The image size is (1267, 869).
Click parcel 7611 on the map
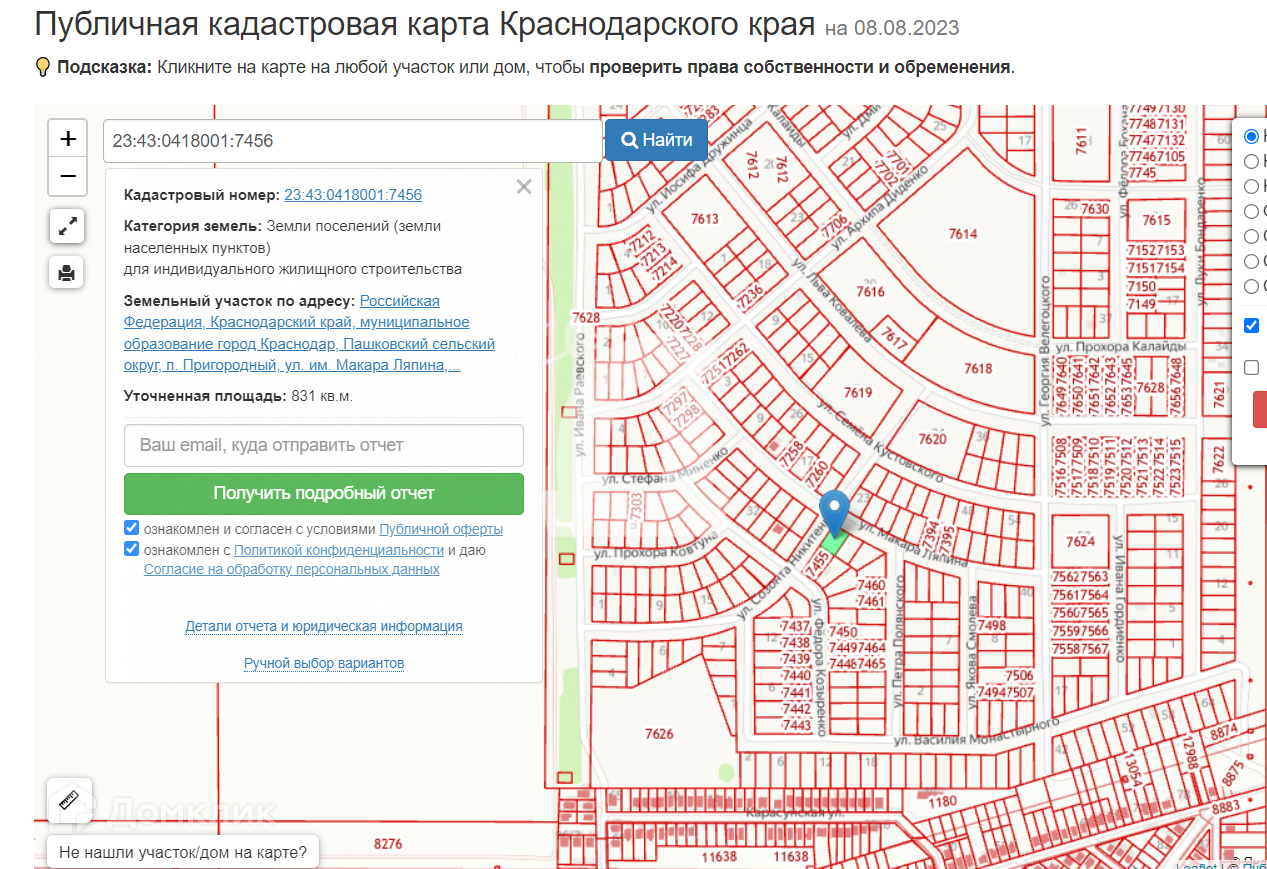[1080, 139]
